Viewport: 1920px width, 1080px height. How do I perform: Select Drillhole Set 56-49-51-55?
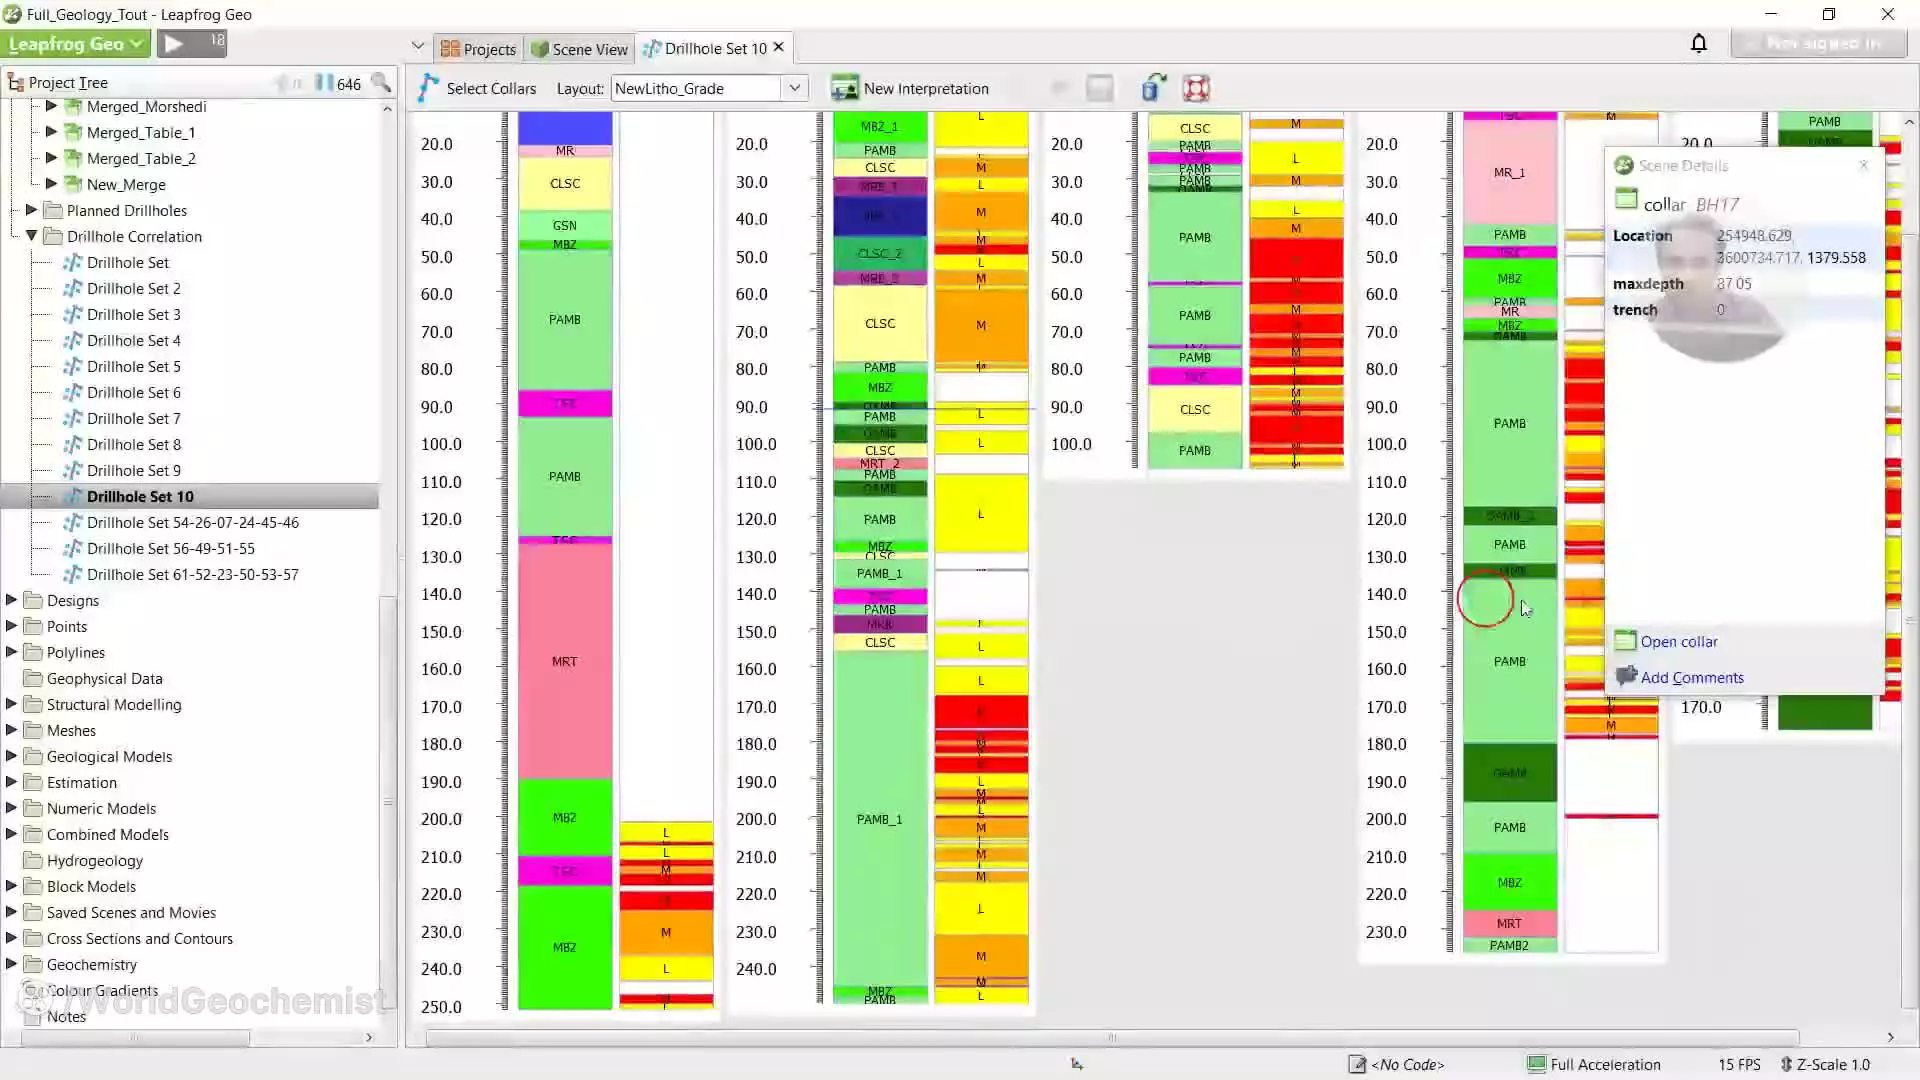(x=170, y=548)
